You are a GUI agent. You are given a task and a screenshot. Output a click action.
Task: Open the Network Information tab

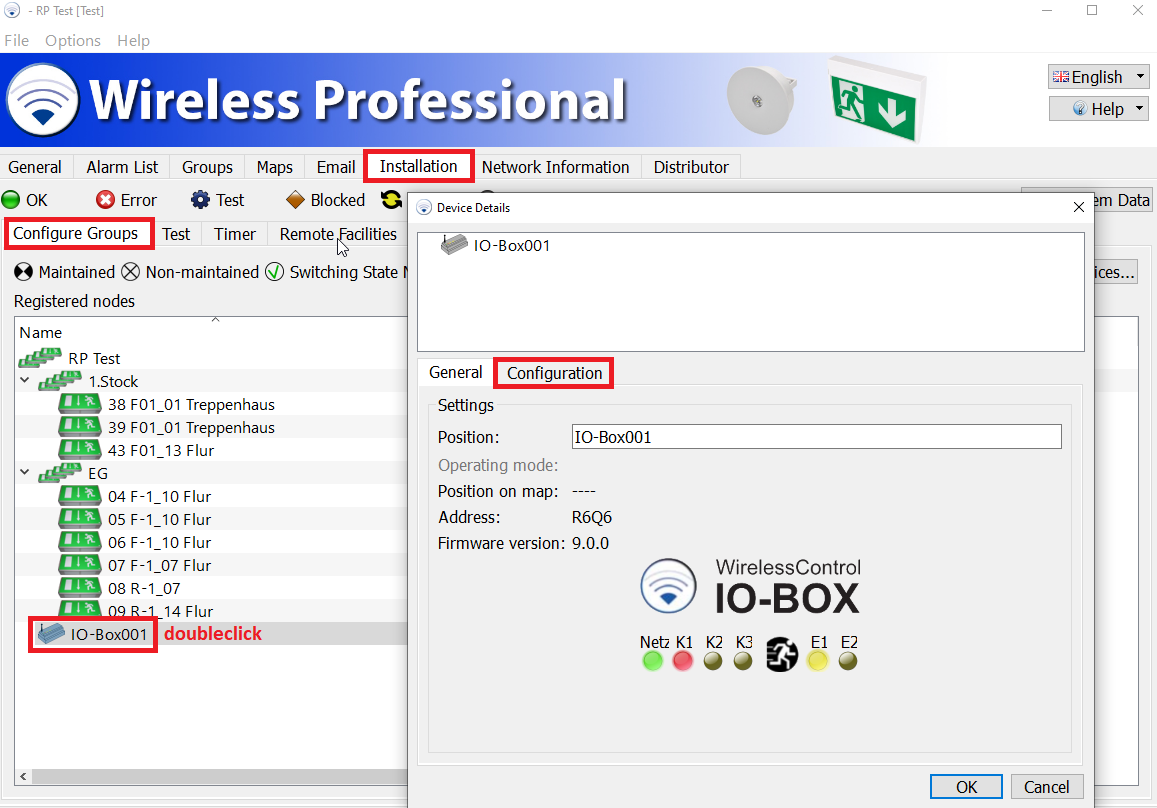coord(556,168)
